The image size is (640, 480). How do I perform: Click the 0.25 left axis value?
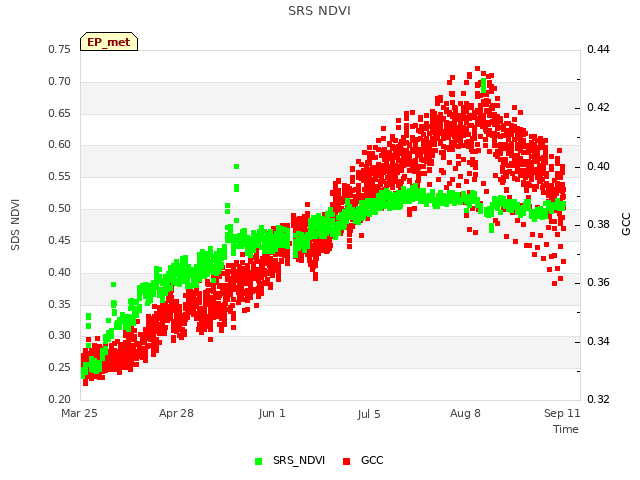60,367
